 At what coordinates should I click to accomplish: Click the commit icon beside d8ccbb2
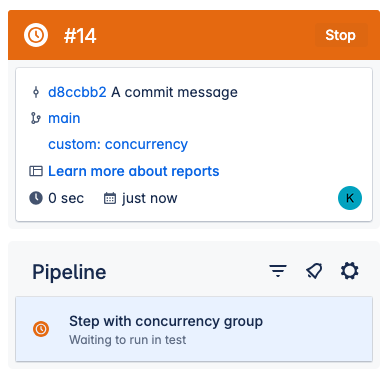coord(36,92)
